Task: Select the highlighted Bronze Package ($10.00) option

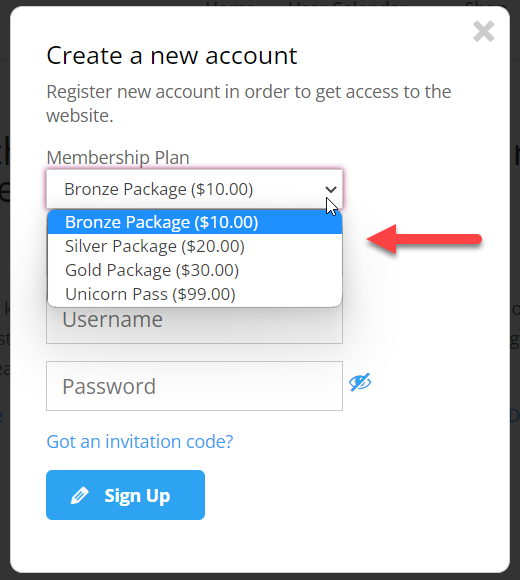Action: [195, 222]
